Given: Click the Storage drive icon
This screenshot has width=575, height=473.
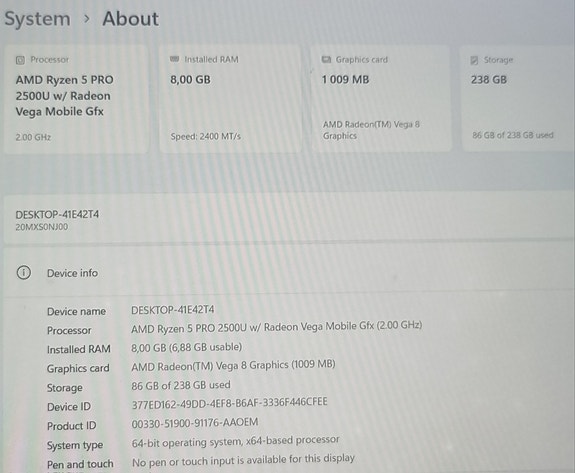Looking at the screenshot, I should [474, 60].
